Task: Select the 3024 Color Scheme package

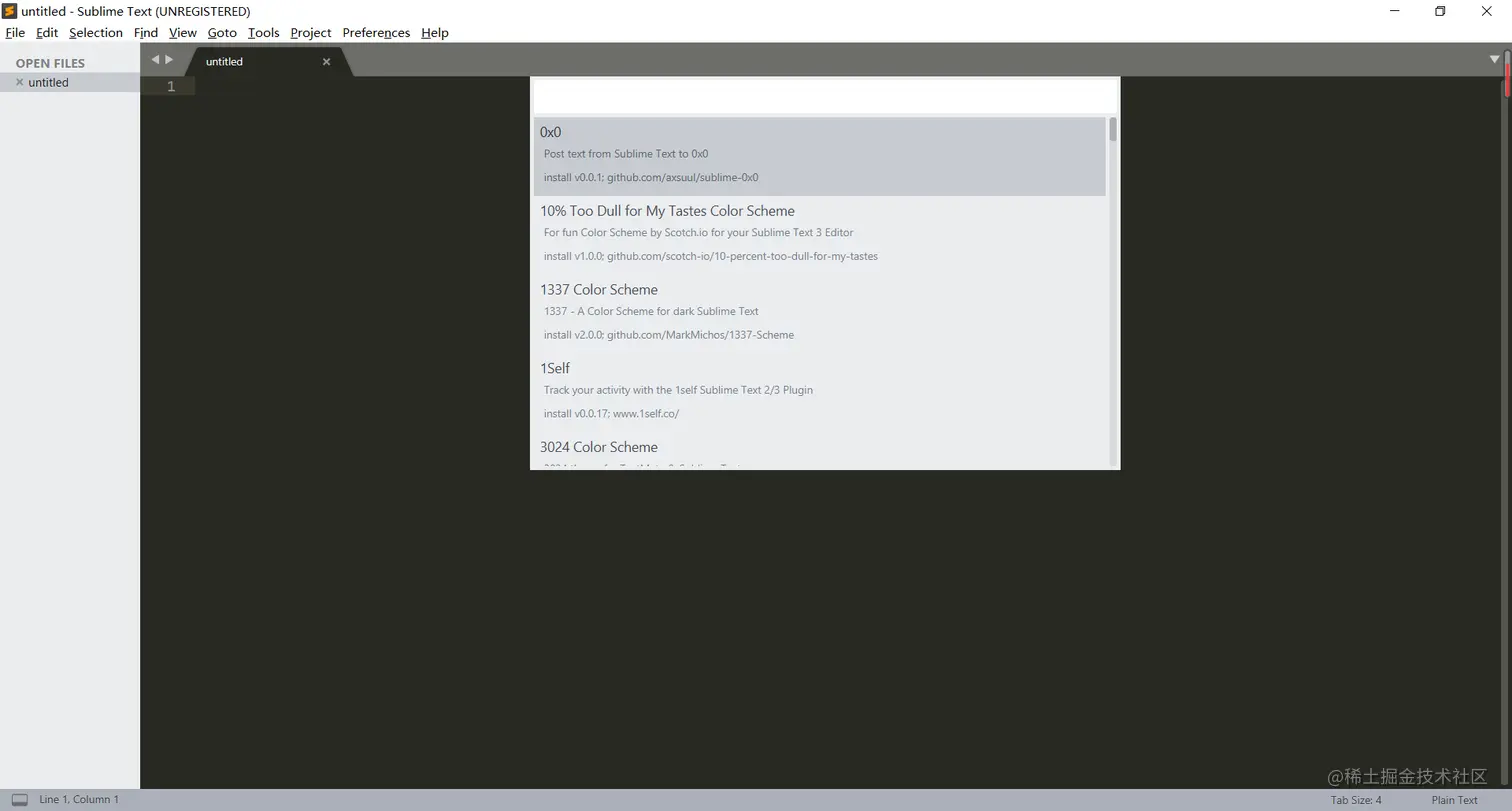Action: point(819,451)
